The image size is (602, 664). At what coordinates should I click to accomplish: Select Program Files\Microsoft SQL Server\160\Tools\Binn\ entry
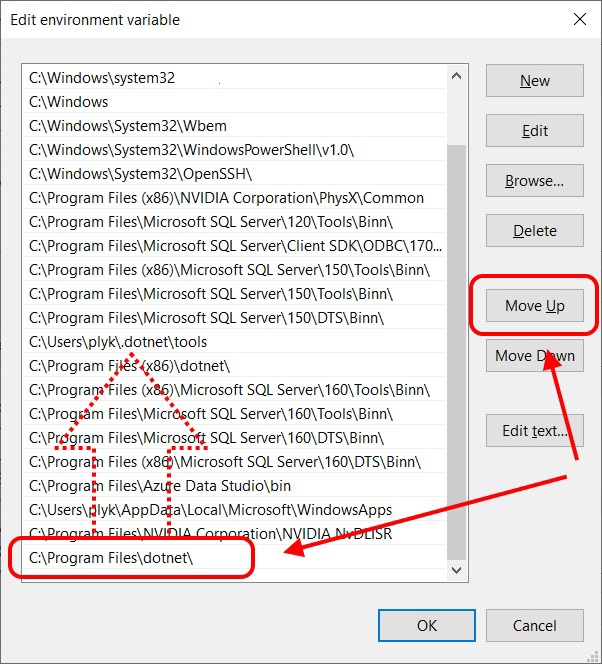tap(235, 414)
